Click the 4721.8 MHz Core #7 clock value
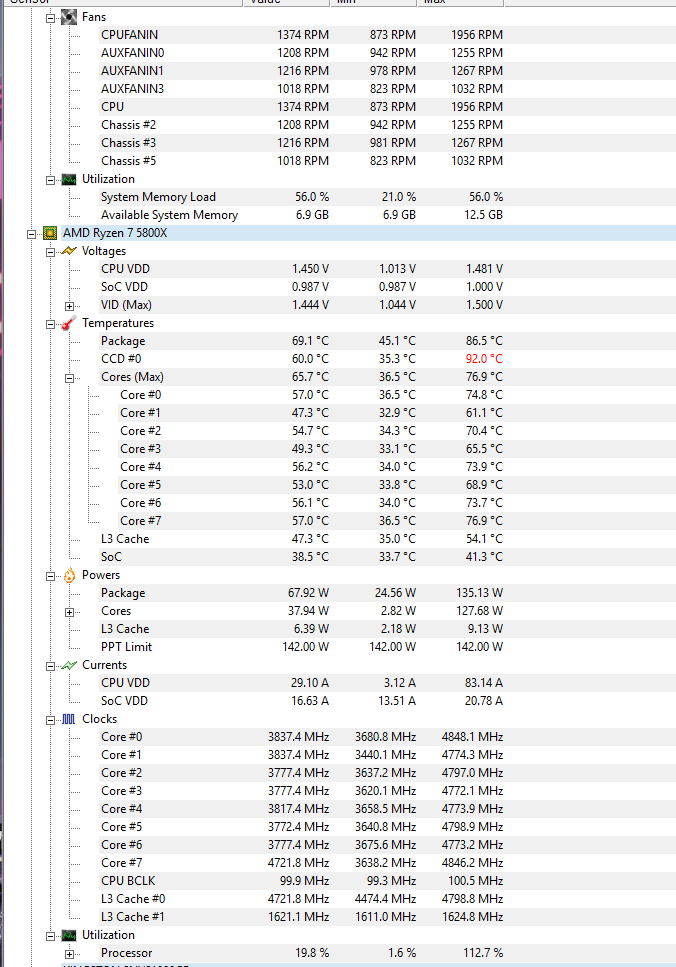Screen dimensions: 676x967 [299, 863]
